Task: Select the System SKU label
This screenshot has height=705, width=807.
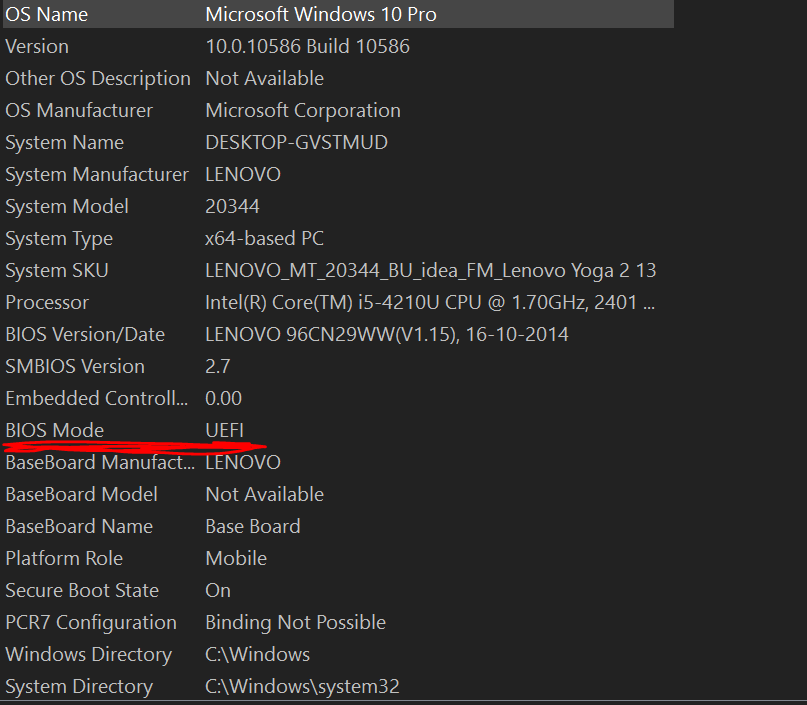Action: point(57,271)
